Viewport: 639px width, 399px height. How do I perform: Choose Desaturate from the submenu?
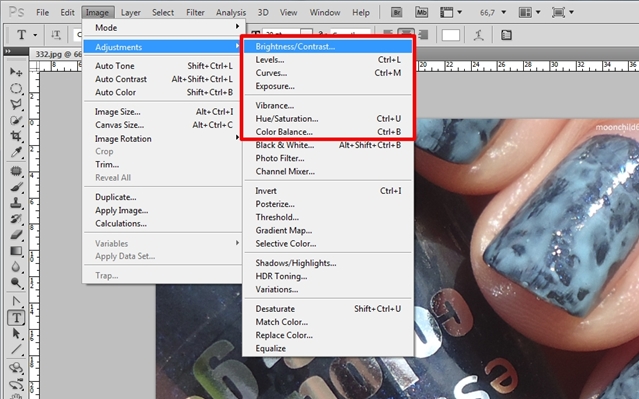(328, 309)
